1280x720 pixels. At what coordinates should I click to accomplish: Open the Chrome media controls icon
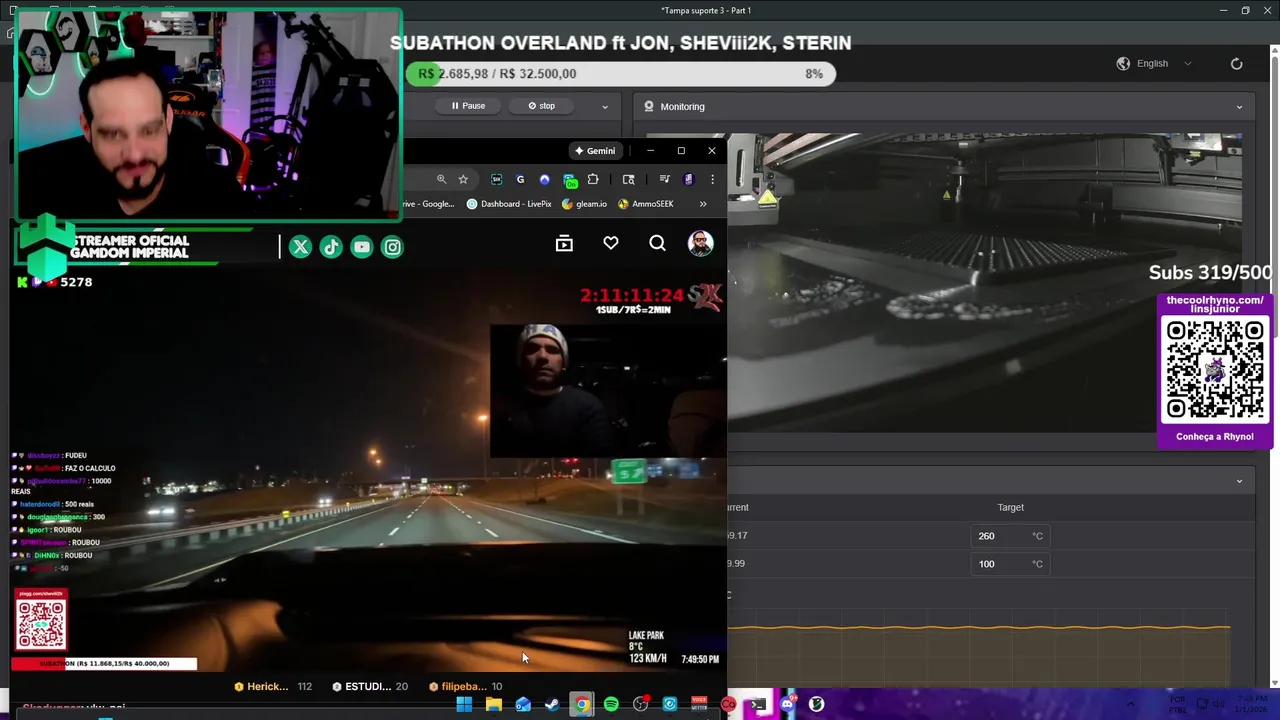(664, 179)
